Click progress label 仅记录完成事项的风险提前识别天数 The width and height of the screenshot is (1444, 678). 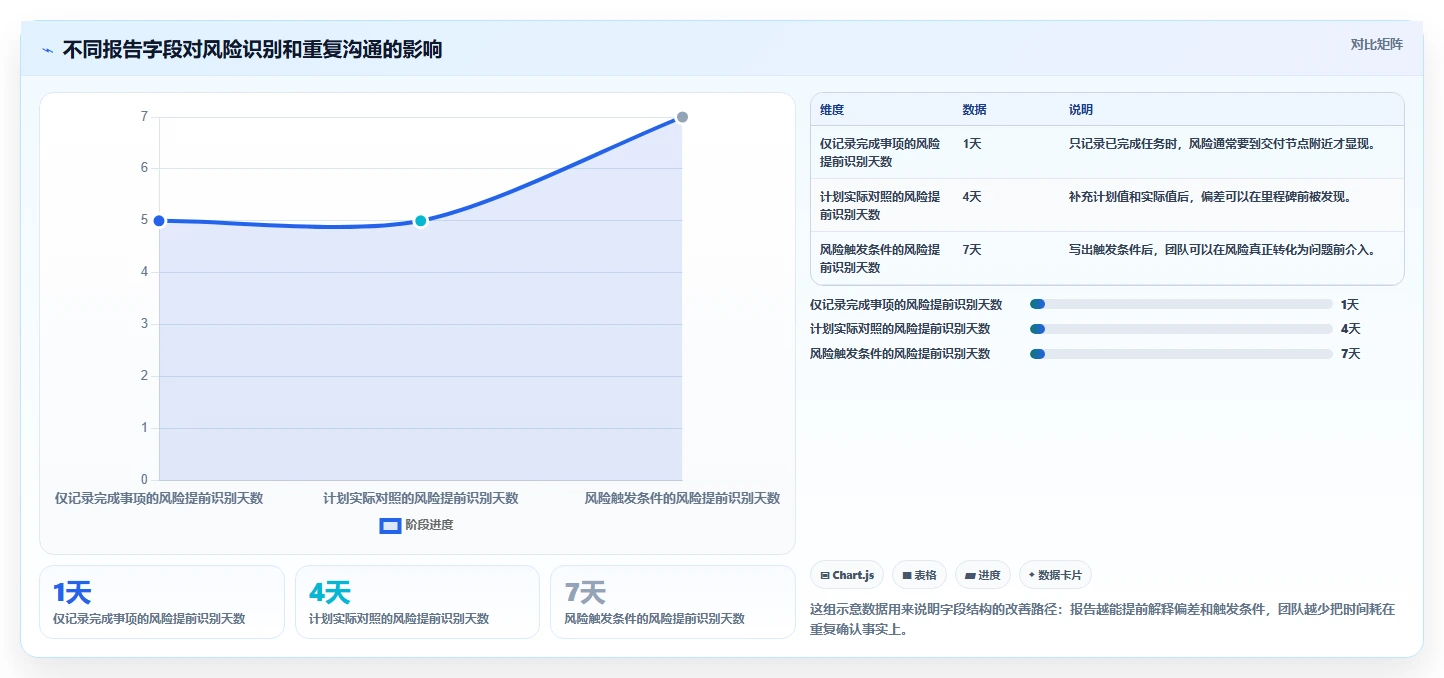click(x=906, y=305)
